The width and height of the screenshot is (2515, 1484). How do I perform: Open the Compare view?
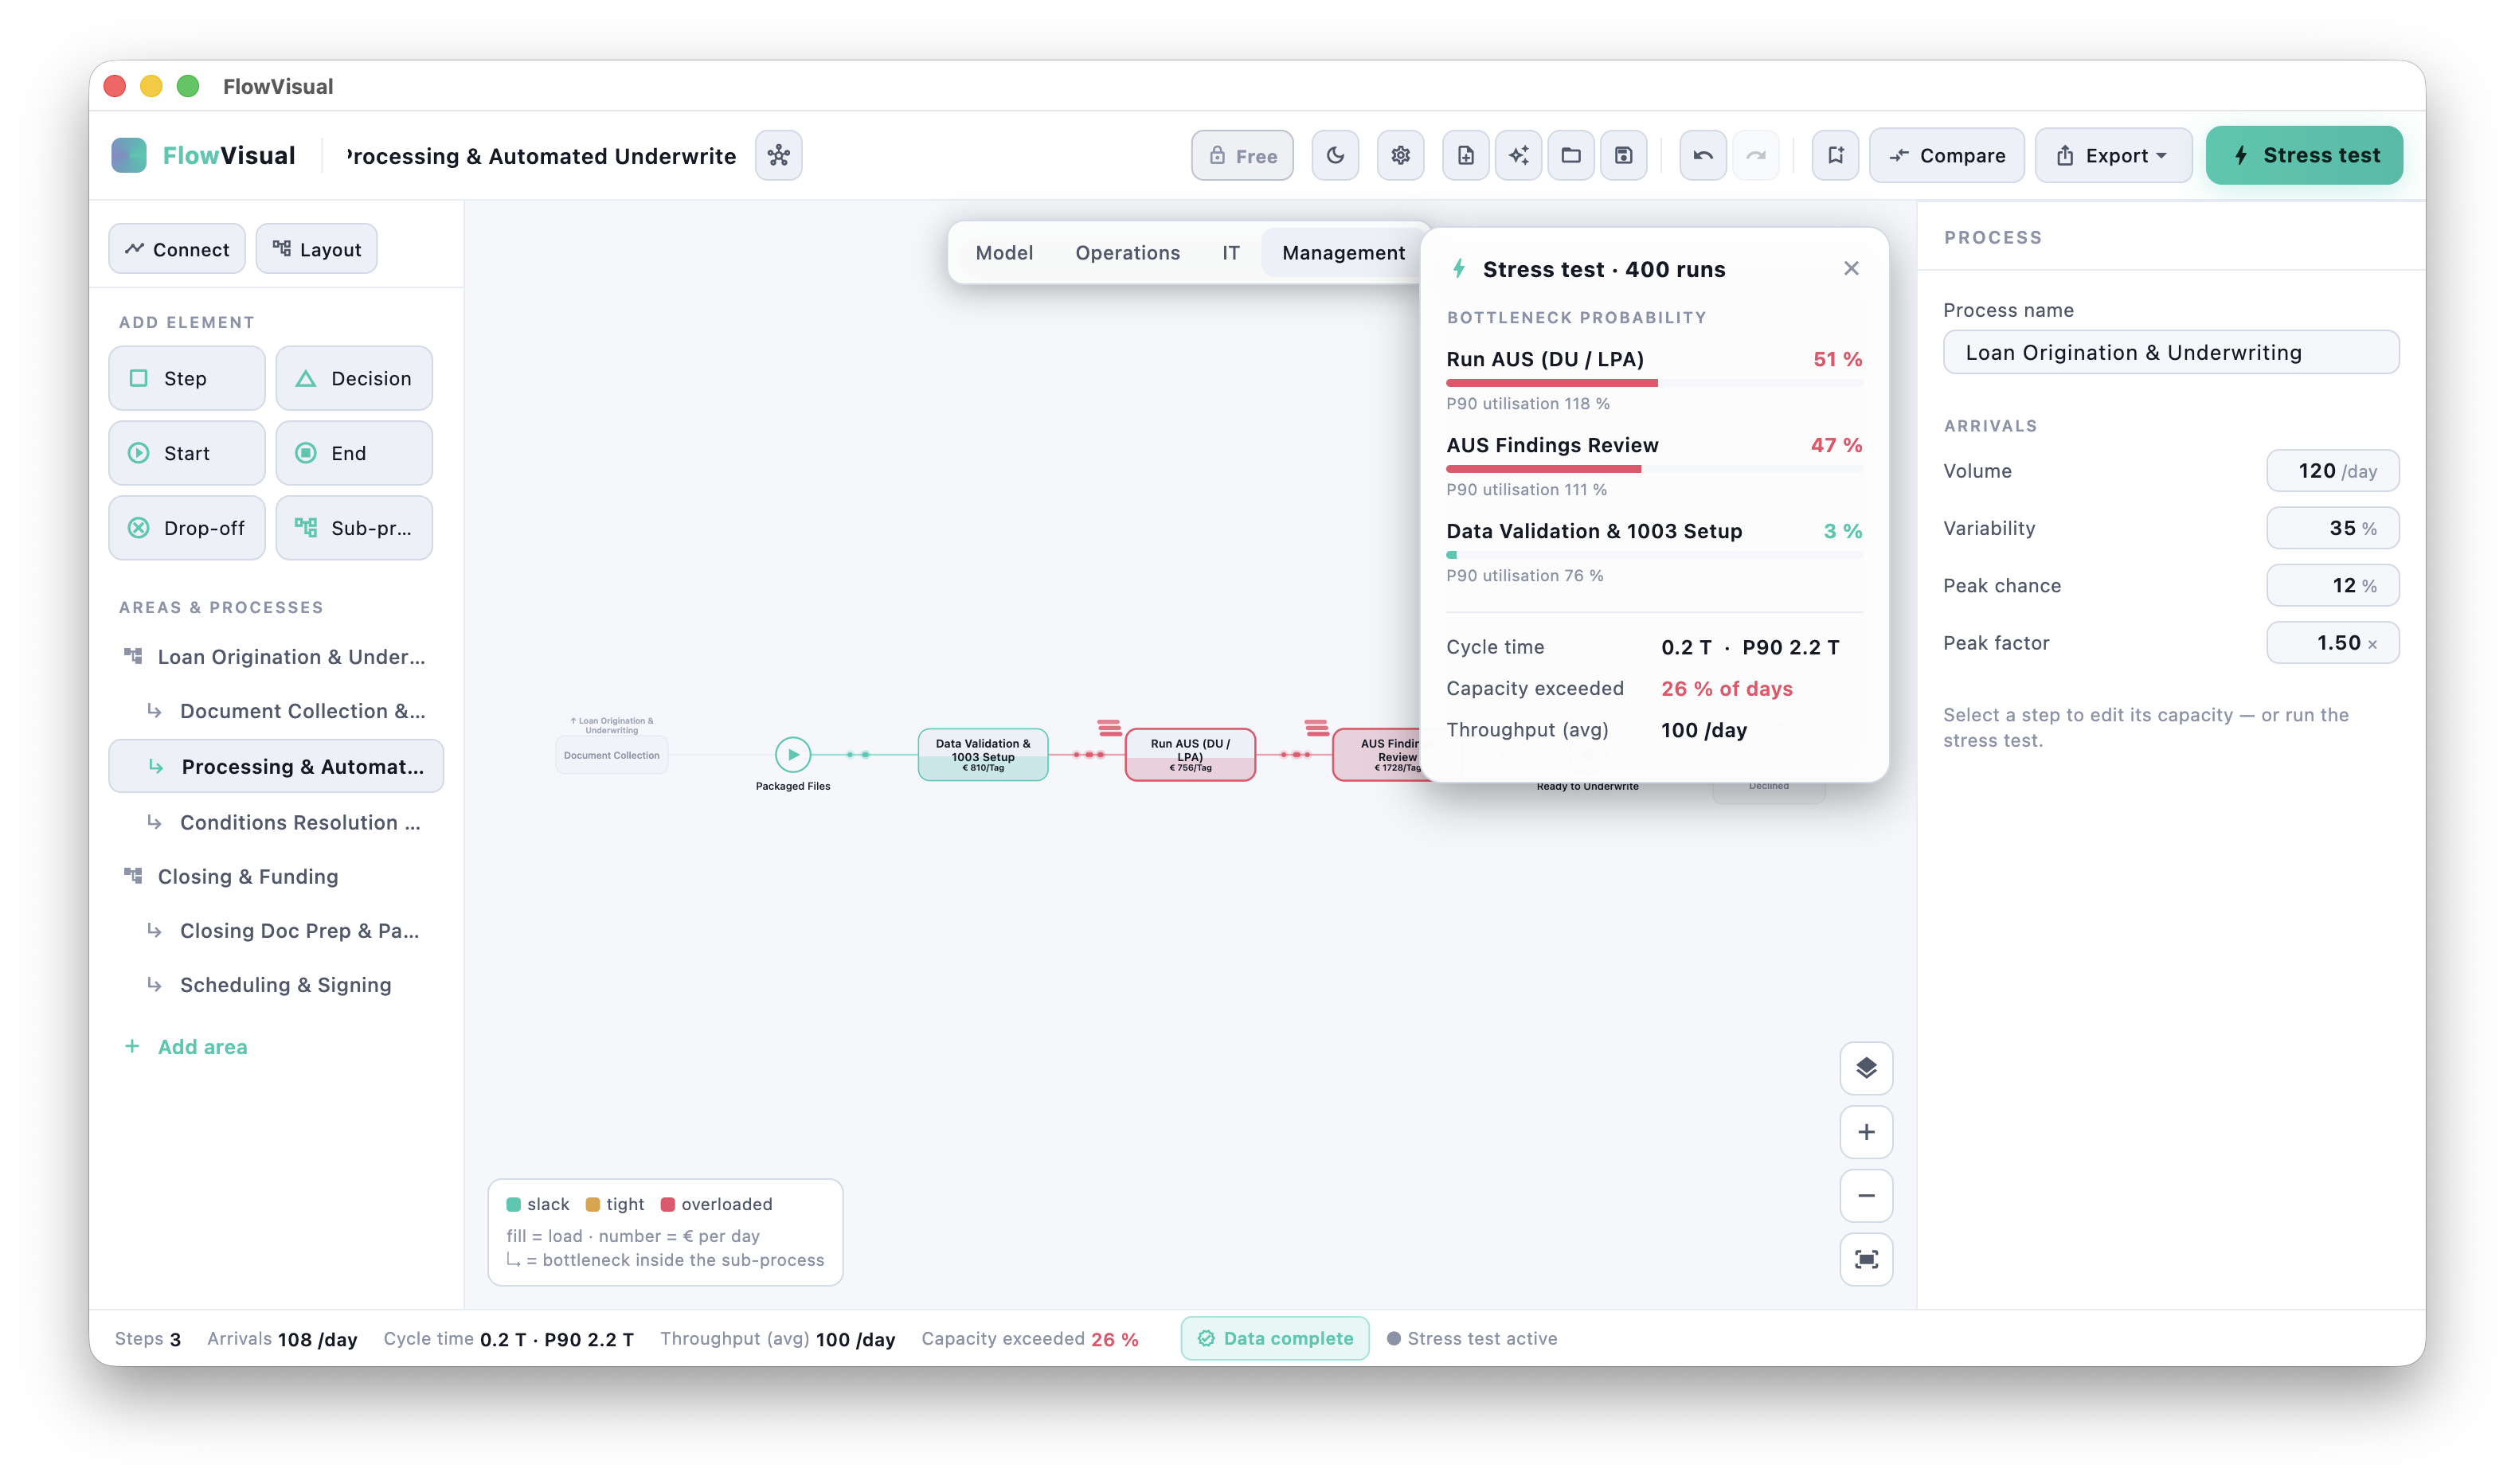1946,155
